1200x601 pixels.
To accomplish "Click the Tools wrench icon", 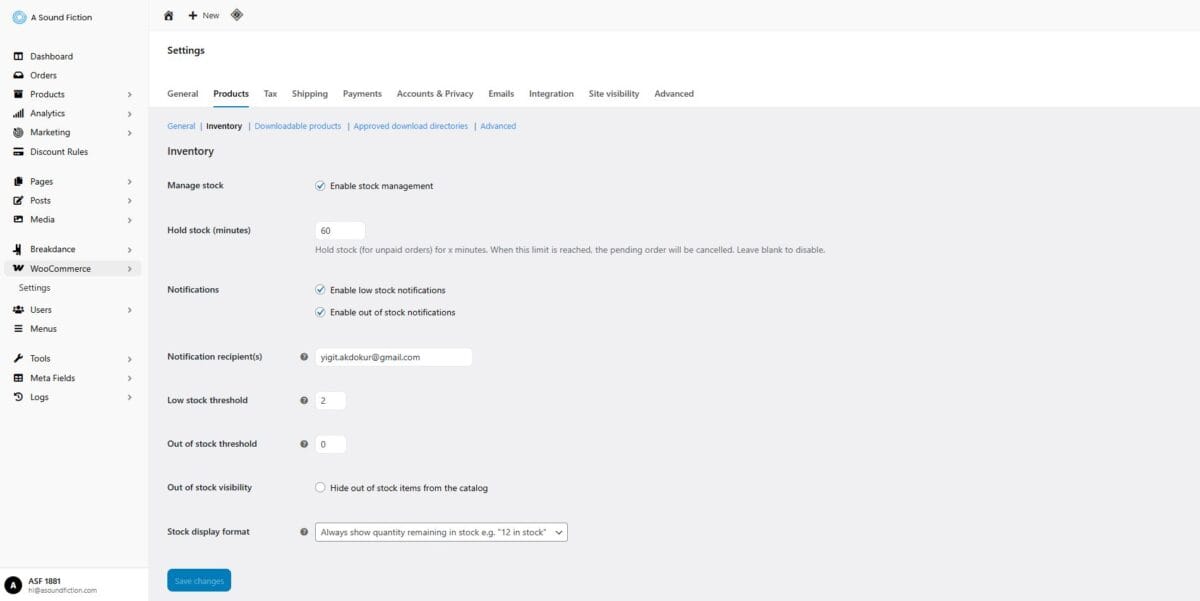I will [17, 358].
